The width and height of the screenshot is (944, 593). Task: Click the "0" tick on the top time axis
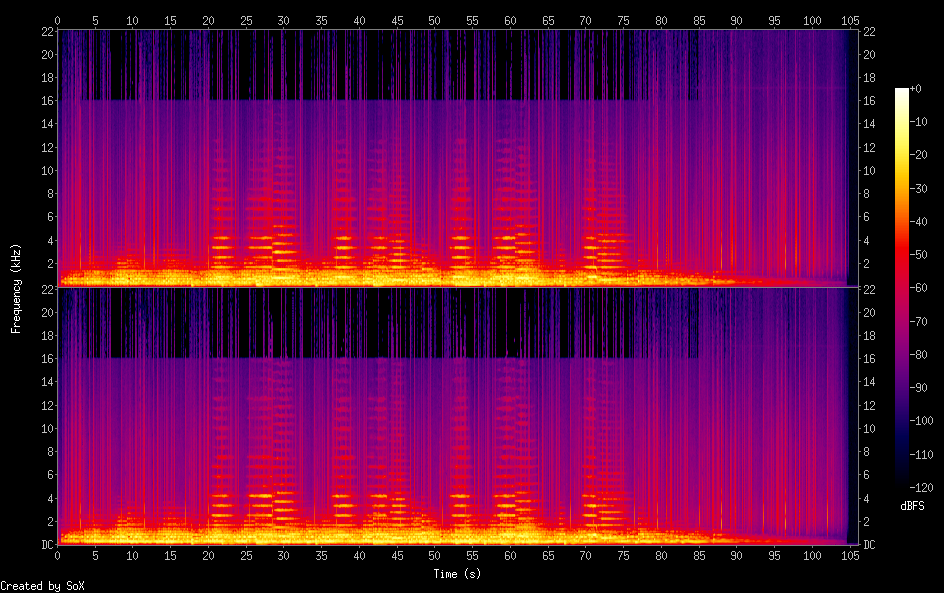(57, 20)
